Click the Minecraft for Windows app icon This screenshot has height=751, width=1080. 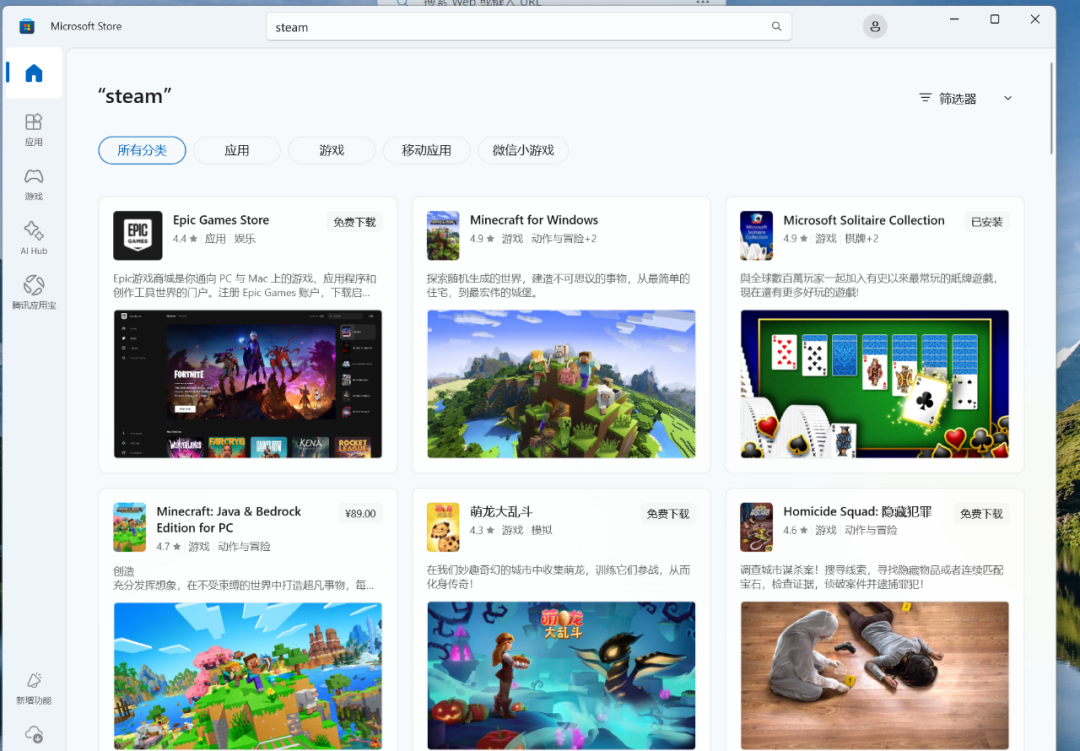(x=443, y=236)
